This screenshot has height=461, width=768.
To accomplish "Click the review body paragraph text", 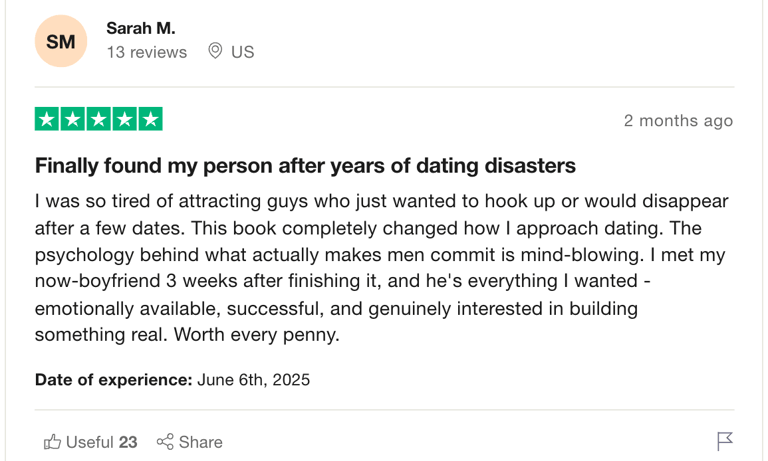I will [x=382, y=268].
